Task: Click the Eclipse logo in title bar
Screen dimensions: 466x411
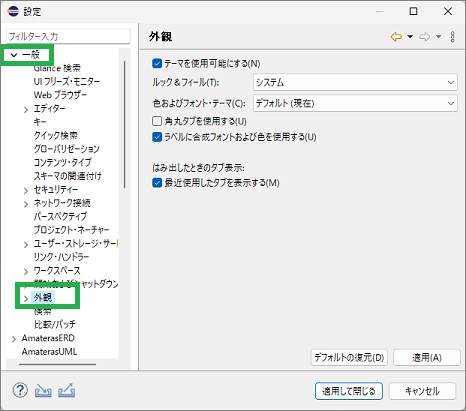Action: click(13, 11)
